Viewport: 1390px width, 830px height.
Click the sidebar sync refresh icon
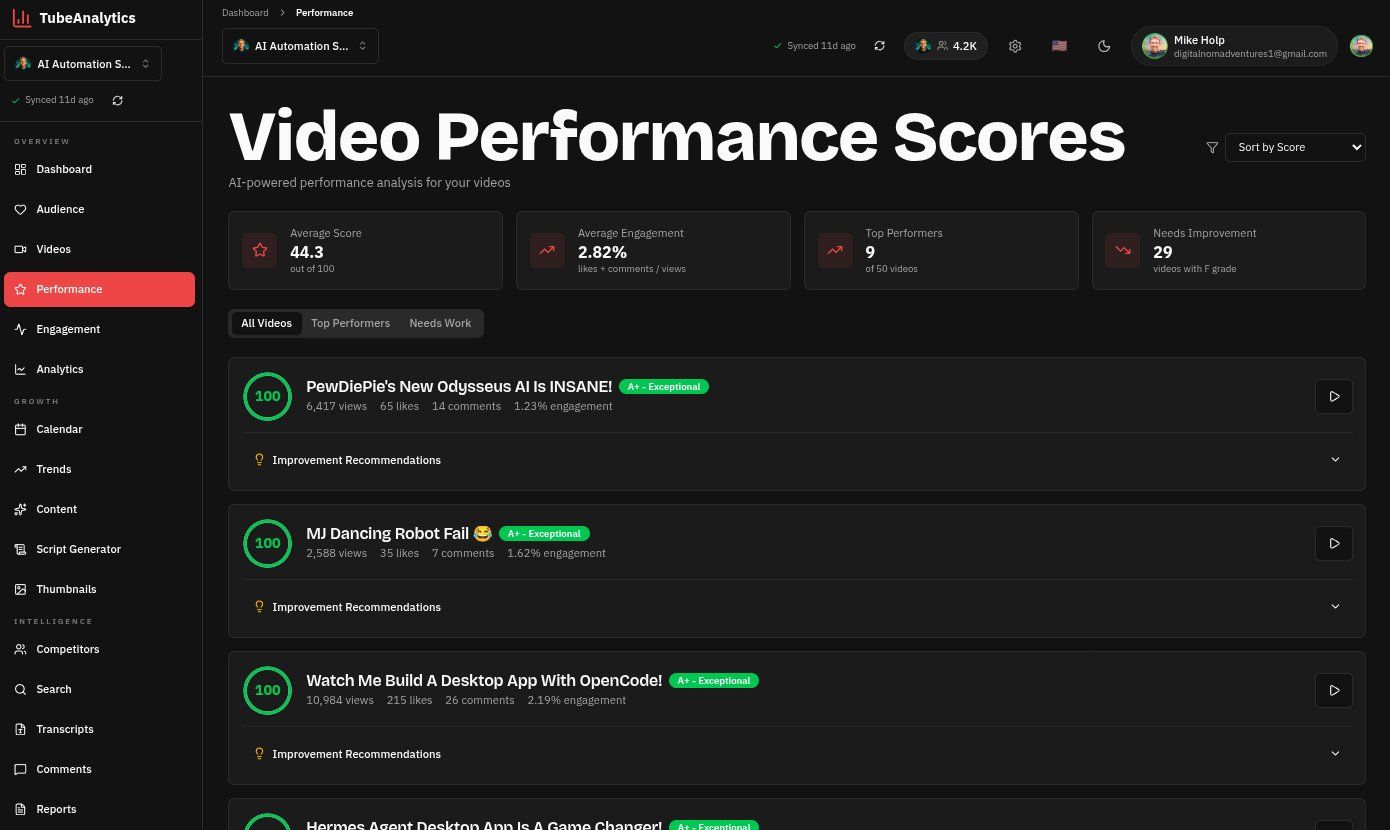[x=118, y=100]
